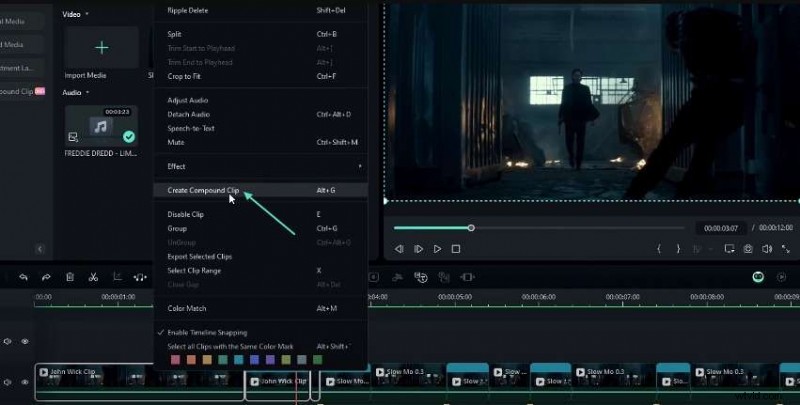800x405 pixels.
Task: Click the speech-to-text icon in timeline toolbar
Action: coord(421,277)
